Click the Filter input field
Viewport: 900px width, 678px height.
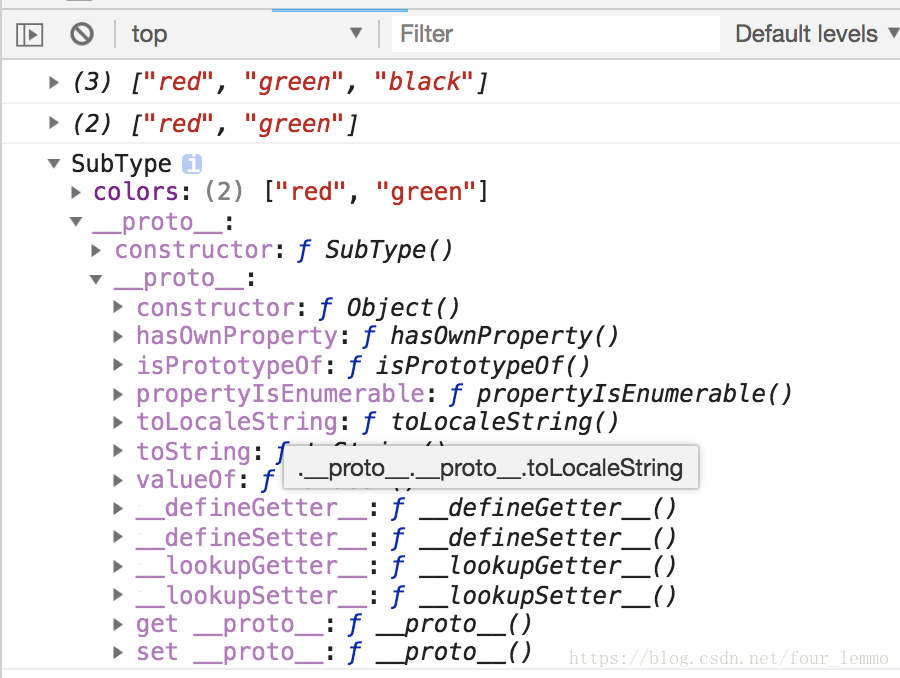click(x=555, y=34)
